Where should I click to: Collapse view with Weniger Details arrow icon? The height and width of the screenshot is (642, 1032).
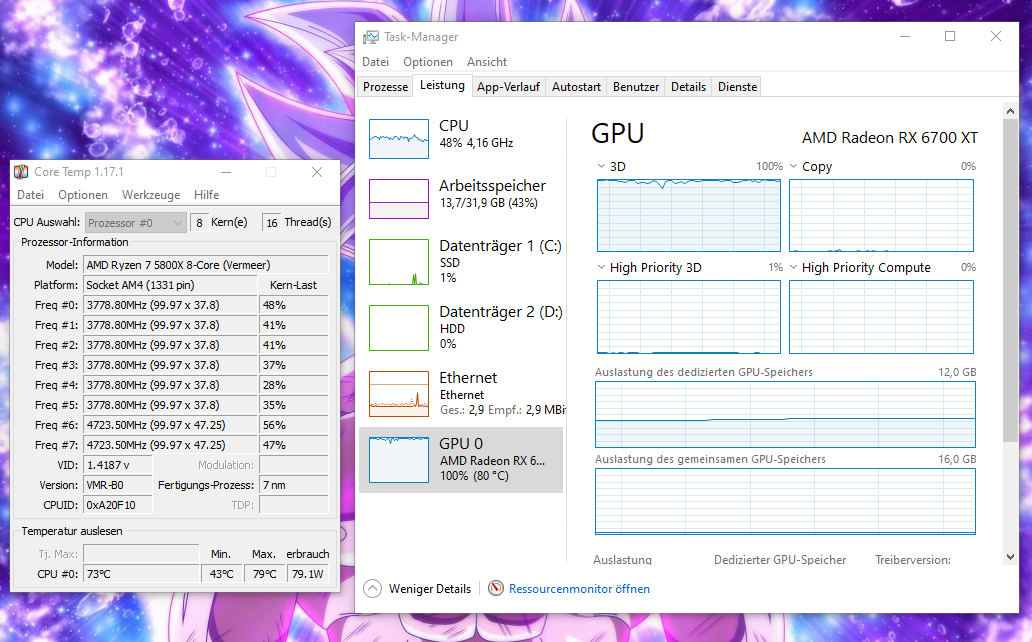point(373,588)
